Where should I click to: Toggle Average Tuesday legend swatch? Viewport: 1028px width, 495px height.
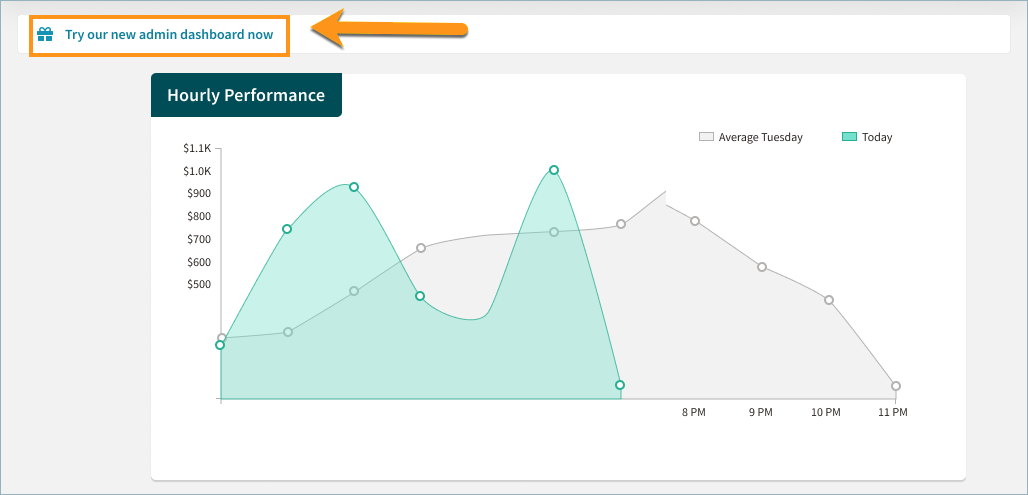pyautogui.click(x=706, y=137)
